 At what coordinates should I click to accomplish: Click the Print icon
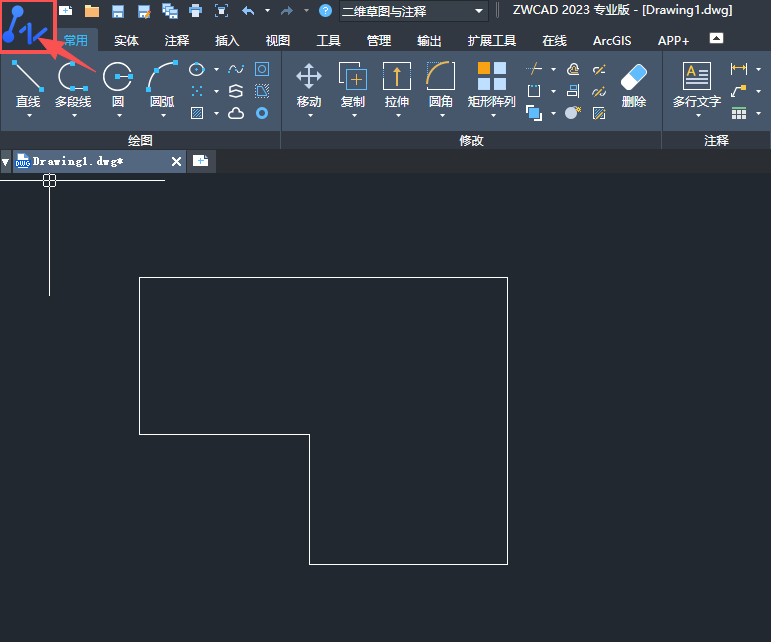(x=196, y=10)
